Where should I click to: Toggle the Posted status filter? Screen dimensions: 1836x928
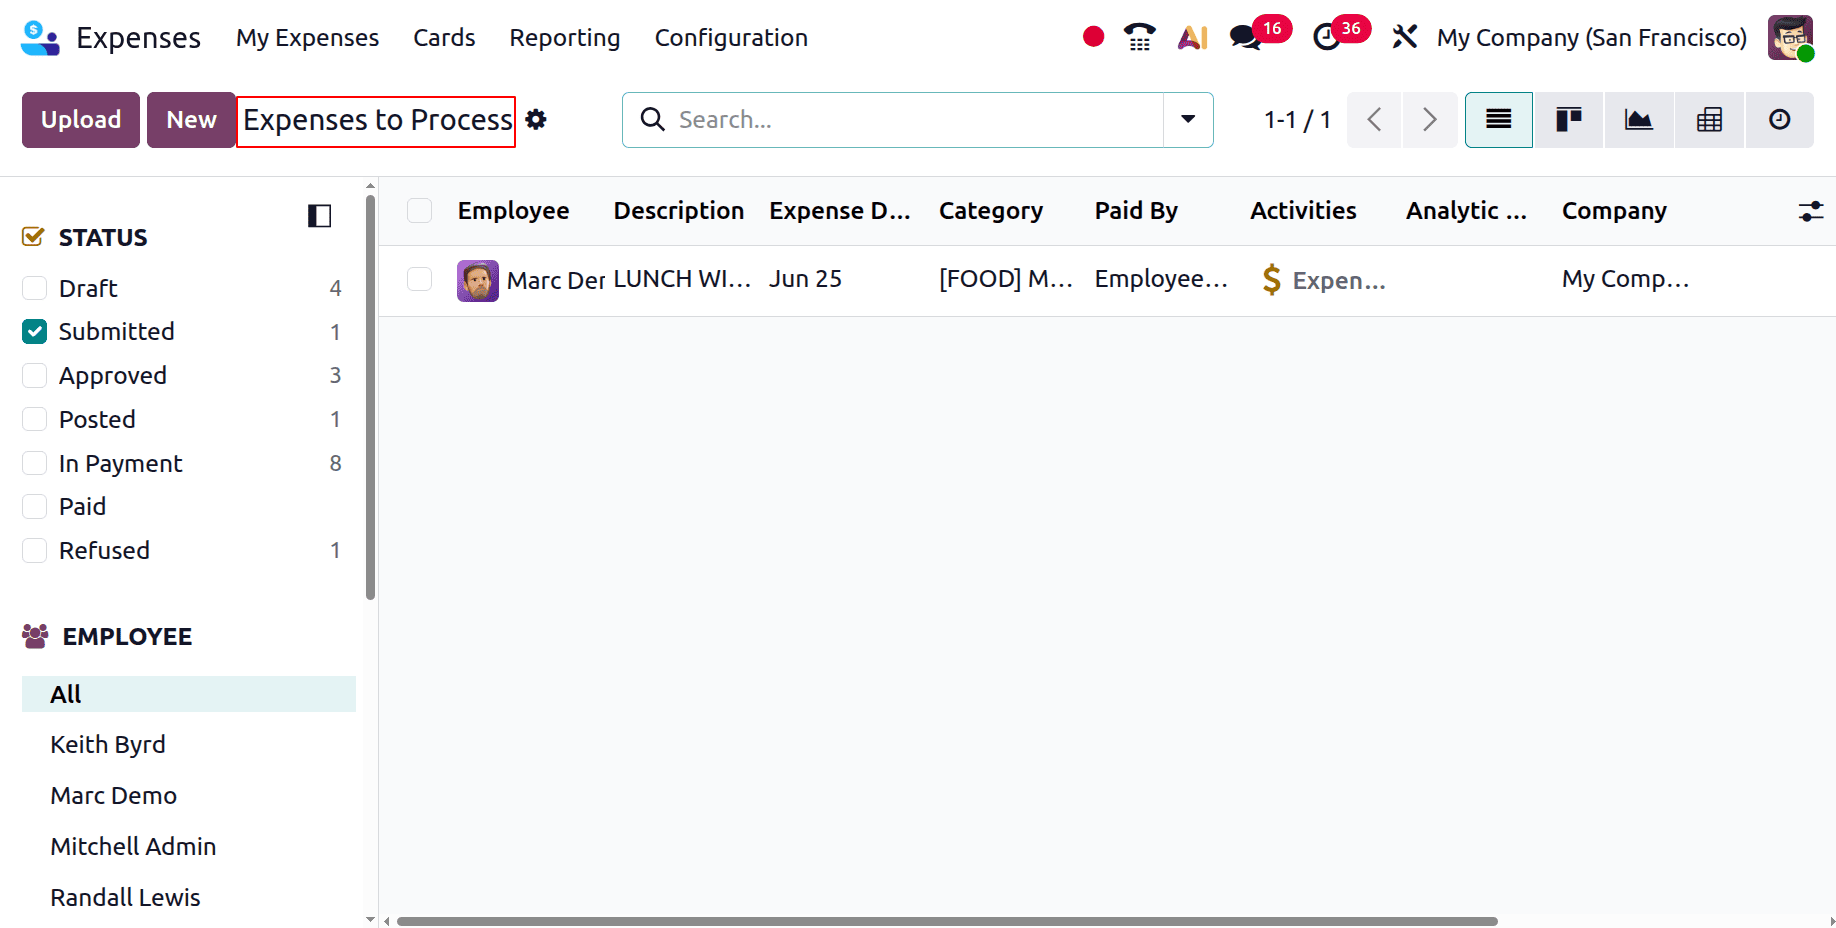tap(34, 419)
